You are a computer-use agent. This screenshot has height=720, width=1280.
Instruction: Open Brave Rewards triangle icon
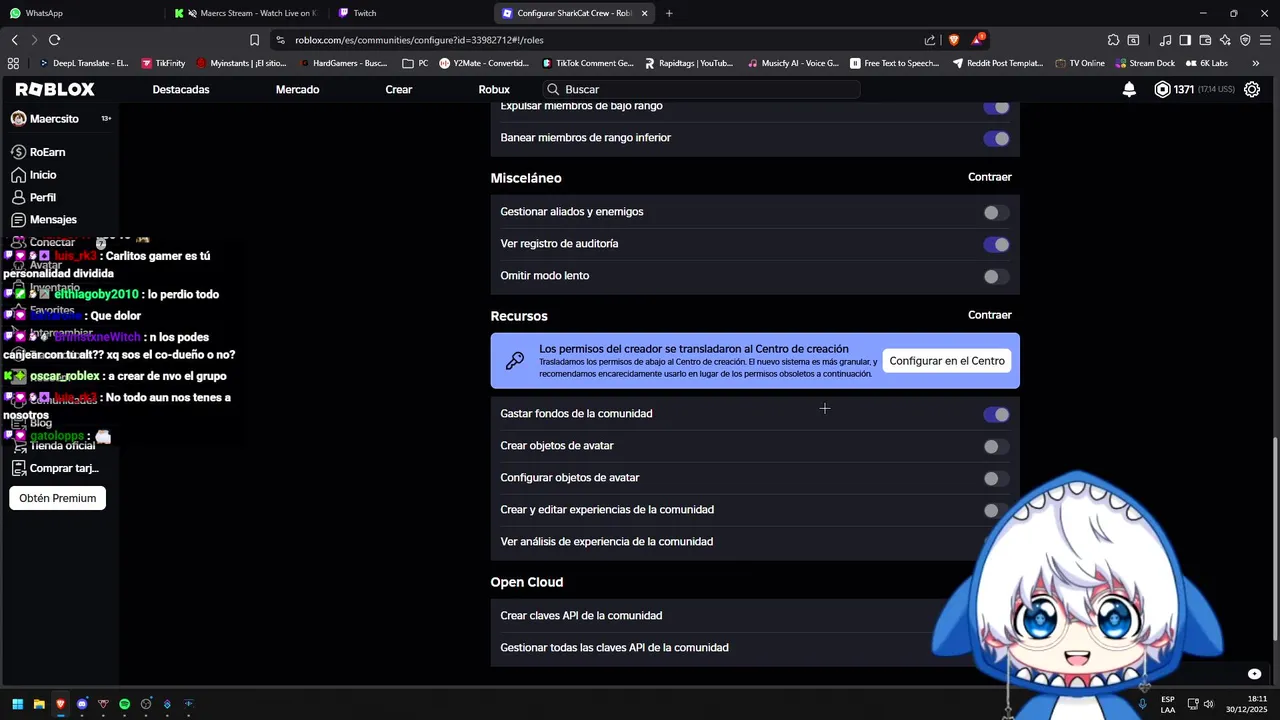977,40
